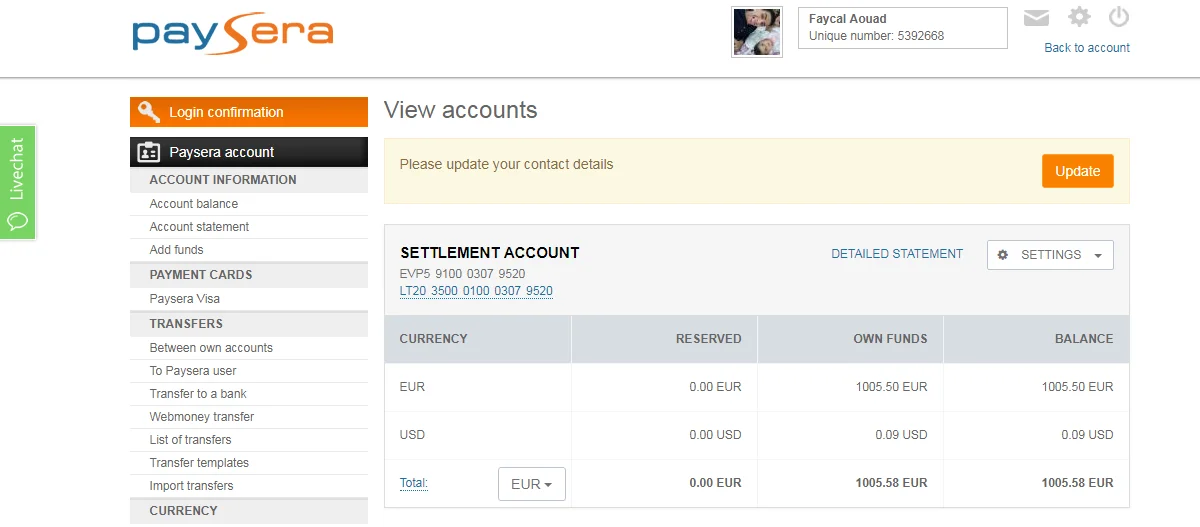Click the Total link in balance table
The width and height of the screenshot is (1200, 527).
coord(413,483)
